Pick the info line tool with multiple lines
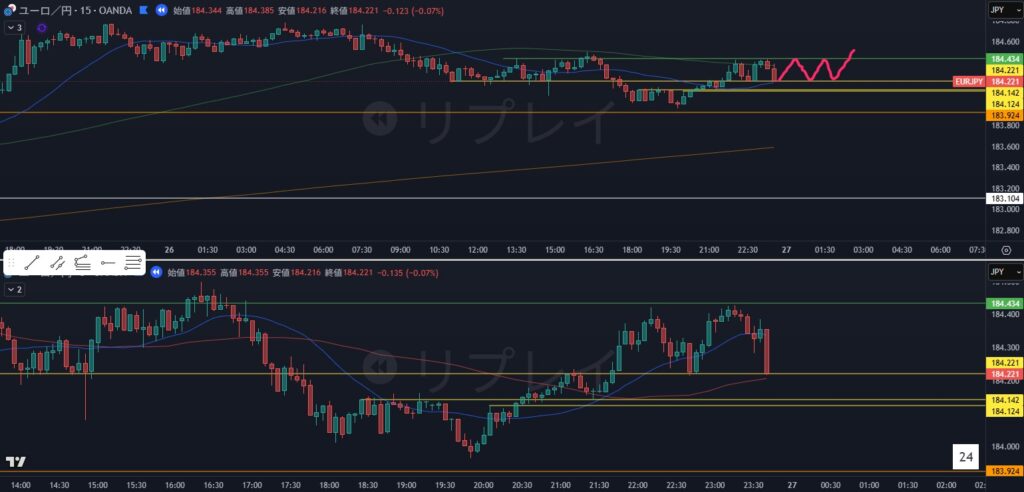Viewport: 1024px width, 492px height. point(83,263)
